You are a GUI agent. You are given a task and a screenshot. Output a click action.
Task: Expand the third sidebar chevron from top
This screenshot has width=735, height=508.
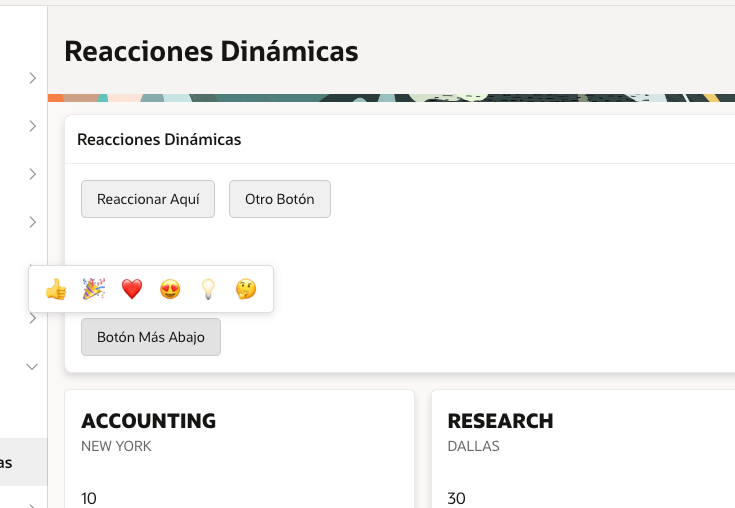pyautogui.click(x=32, y=174)
